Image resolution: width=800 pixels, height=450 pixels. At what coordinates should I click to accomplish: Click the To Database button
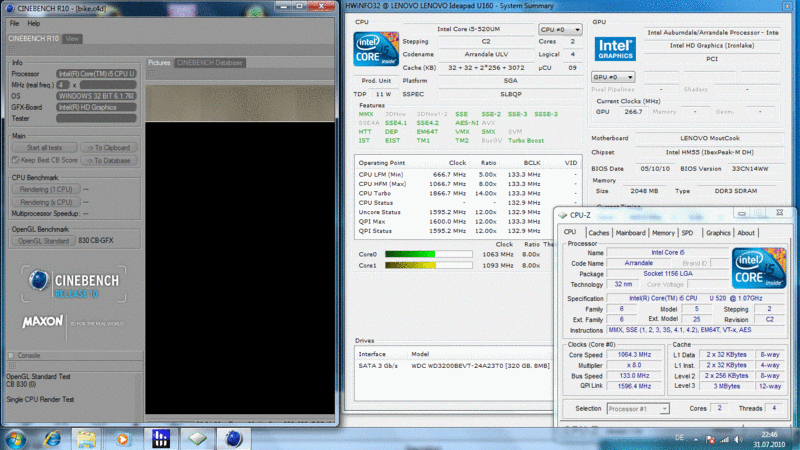point(109,161)
